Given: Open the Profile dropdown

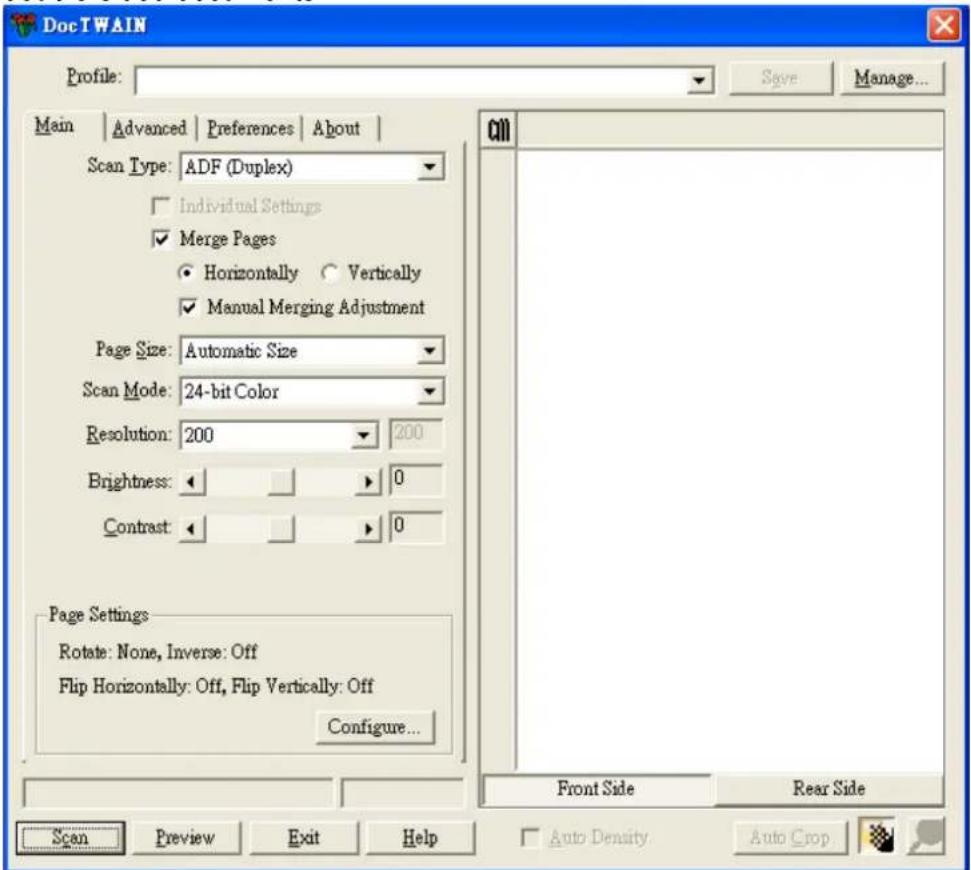Looking at the screenshot, I should tap(699, 80).
